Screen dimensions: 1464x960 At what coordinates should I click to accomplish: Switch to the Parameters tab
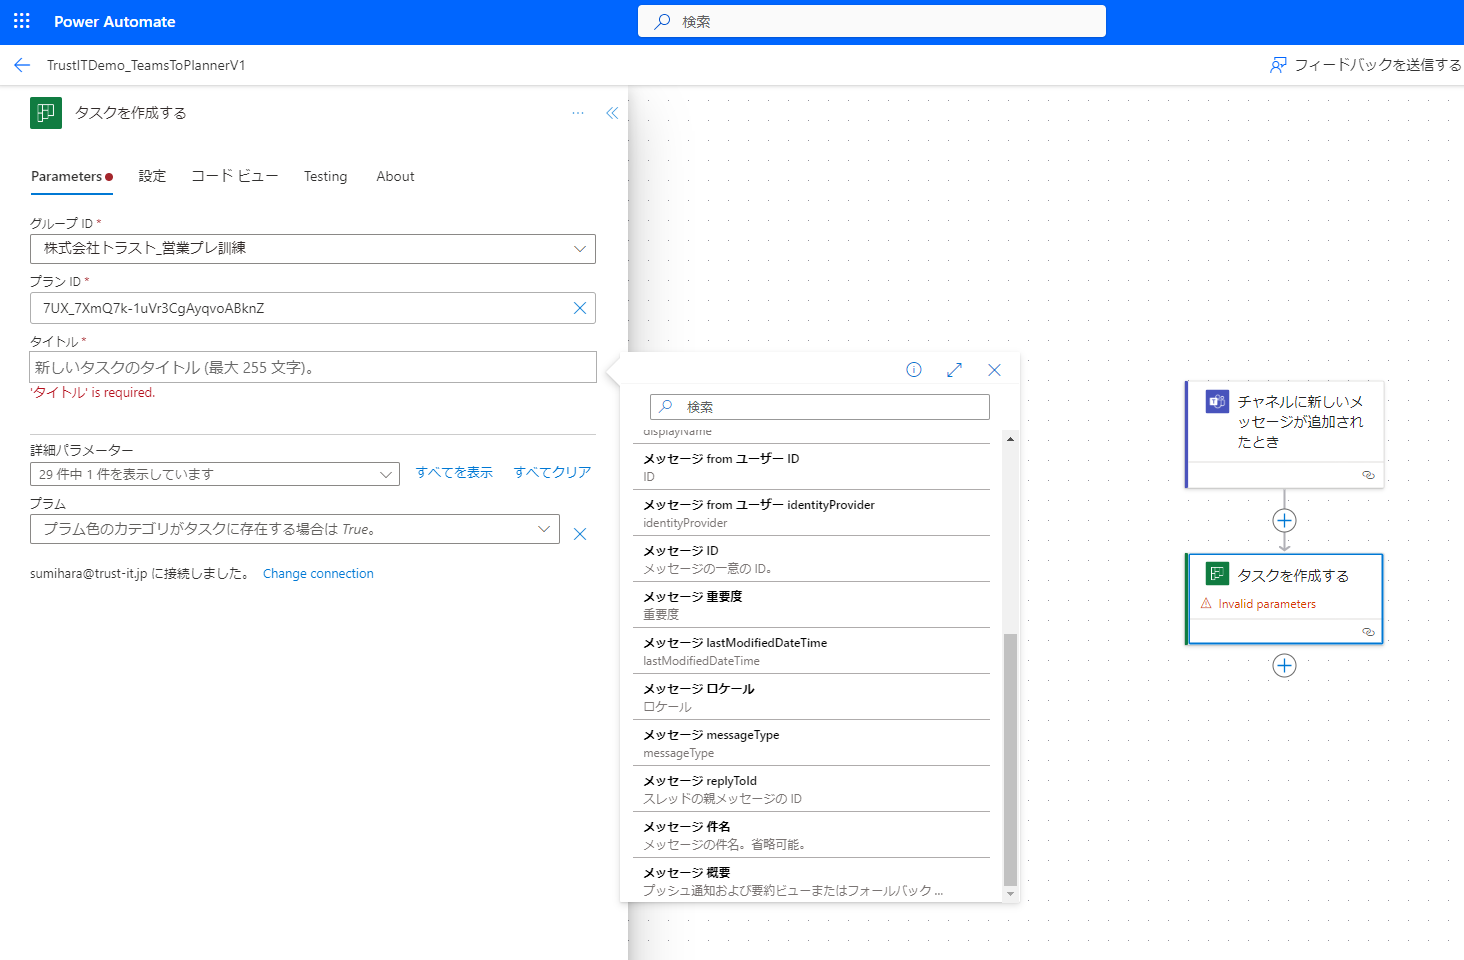point(72,176)
